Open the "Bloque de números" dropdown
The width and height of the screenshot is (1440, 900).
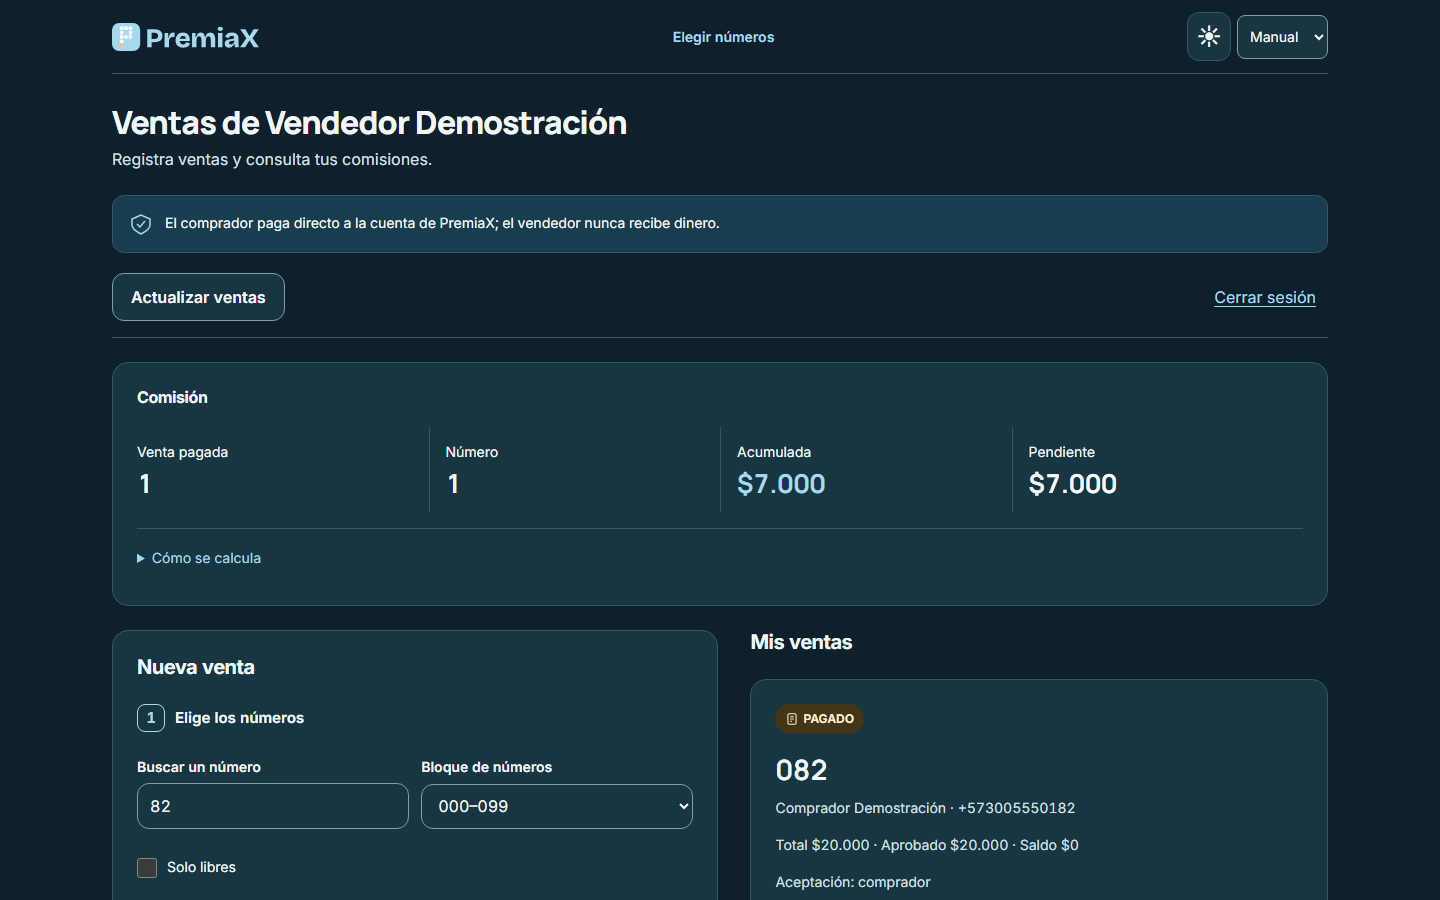[x=557, y=807]
